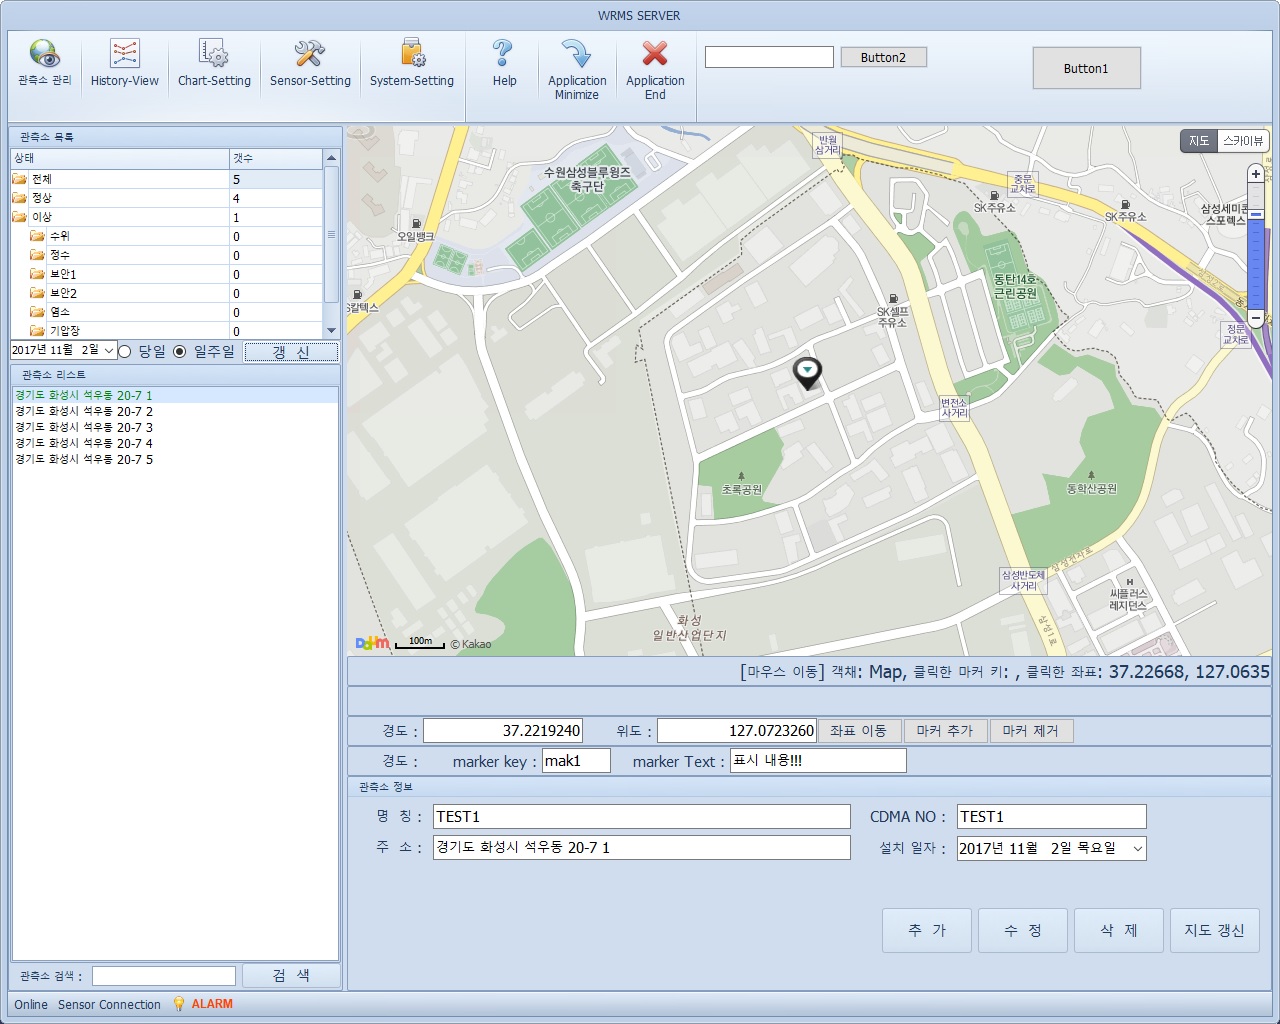Switch map to 스카이뷰 view
This screenshot has height=1024, width=1280.
pyautogui.click(x=1243, y=141)
